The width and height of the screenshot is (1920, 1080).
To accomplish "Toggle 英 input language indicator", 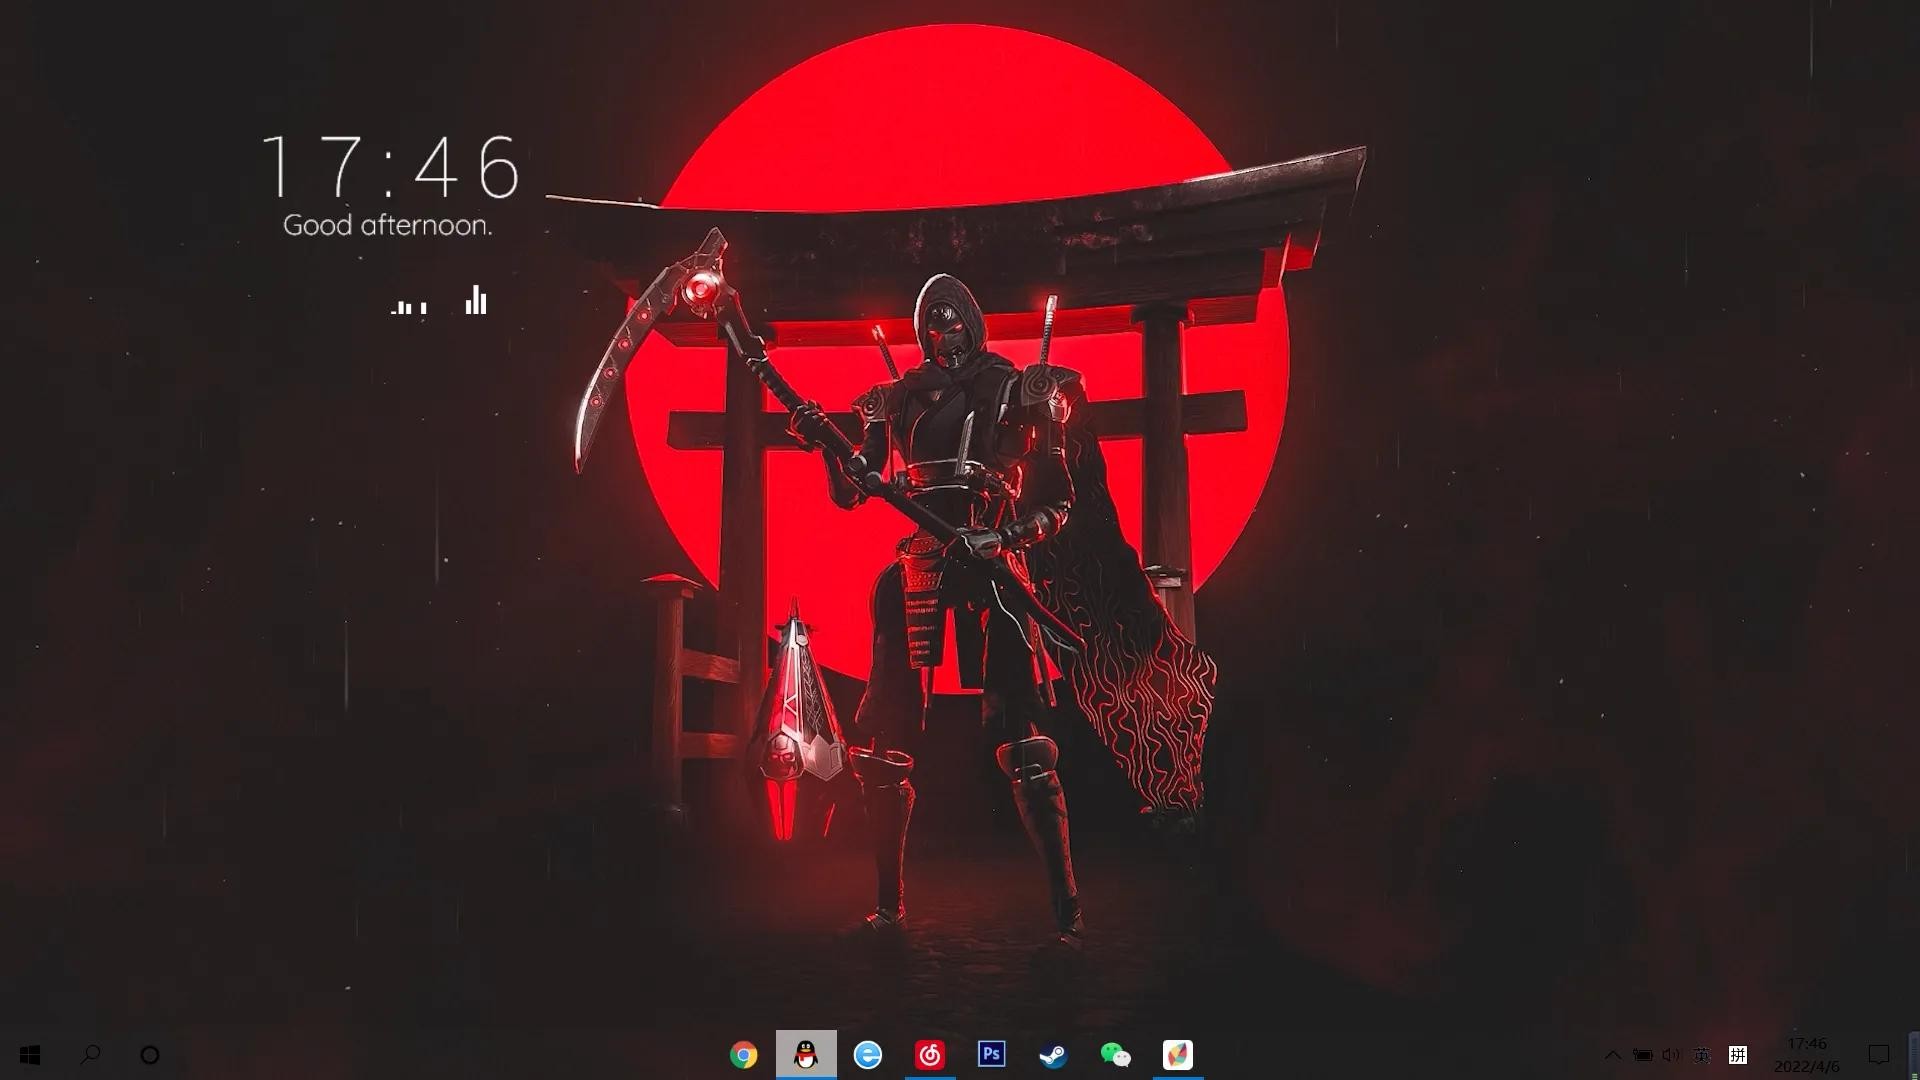I will [x=1702, y=1055].
